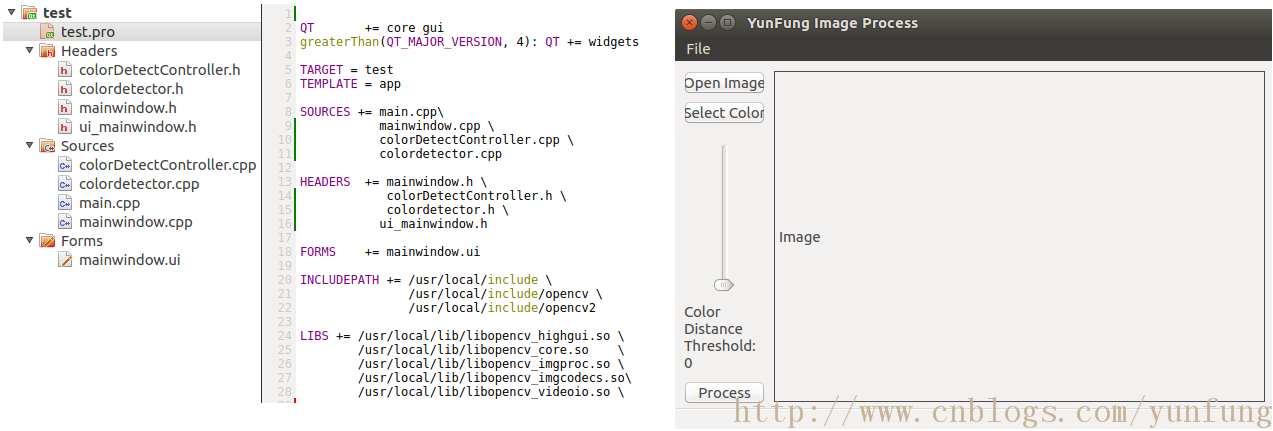Select colordetector.h in the tree

131,89
